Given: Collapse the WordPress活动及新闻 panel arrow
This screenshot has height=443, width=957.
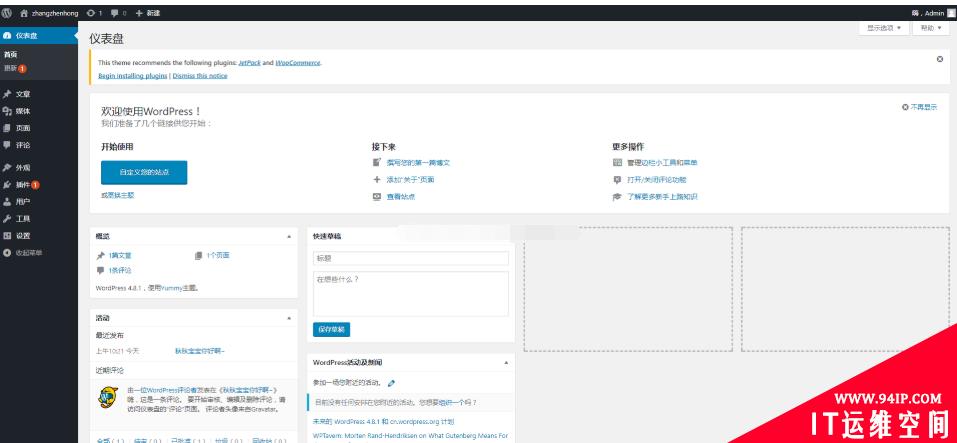Looking at the screenshot, I should 506,362.
